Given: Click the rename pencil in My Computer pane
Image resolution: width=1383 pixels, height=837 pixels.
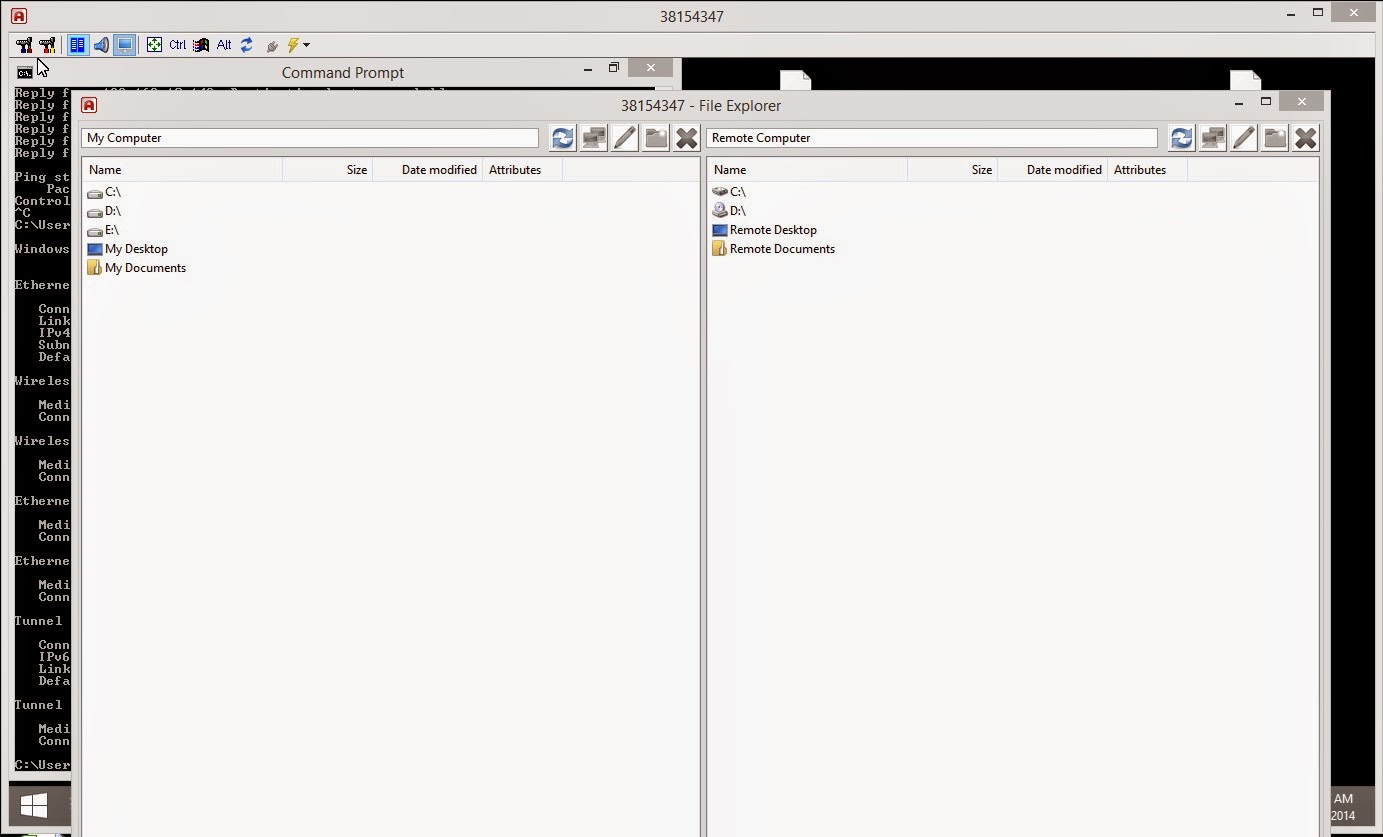Looking at the screenshot, I should [x=625, y=138].
